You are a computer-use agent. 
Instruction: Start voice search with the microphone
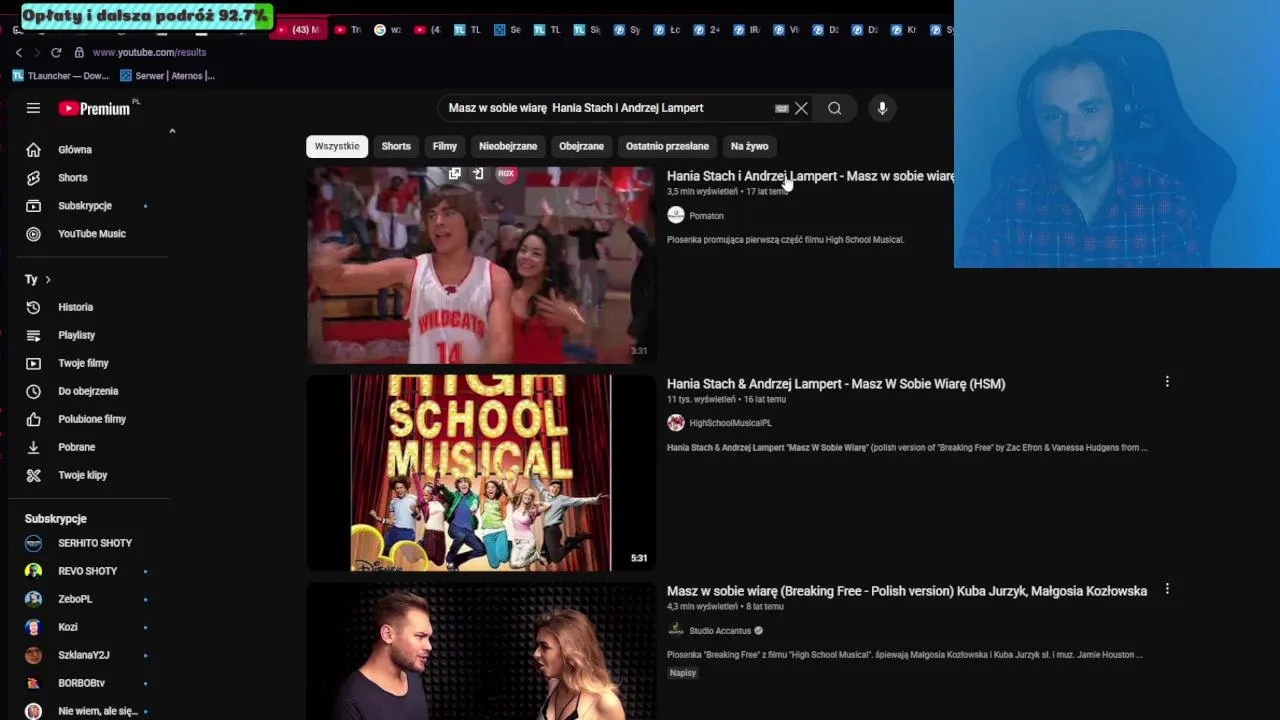[882, 108]
